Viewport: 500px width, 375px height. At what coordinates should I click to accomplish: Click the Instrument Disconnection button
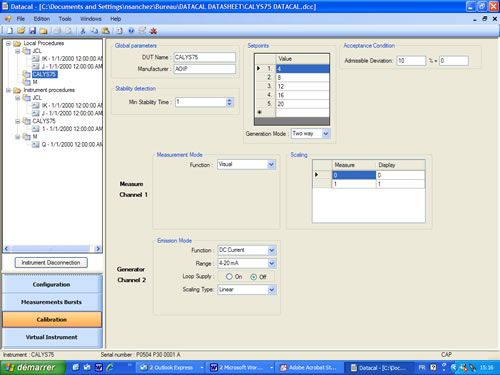pos(51,263)
